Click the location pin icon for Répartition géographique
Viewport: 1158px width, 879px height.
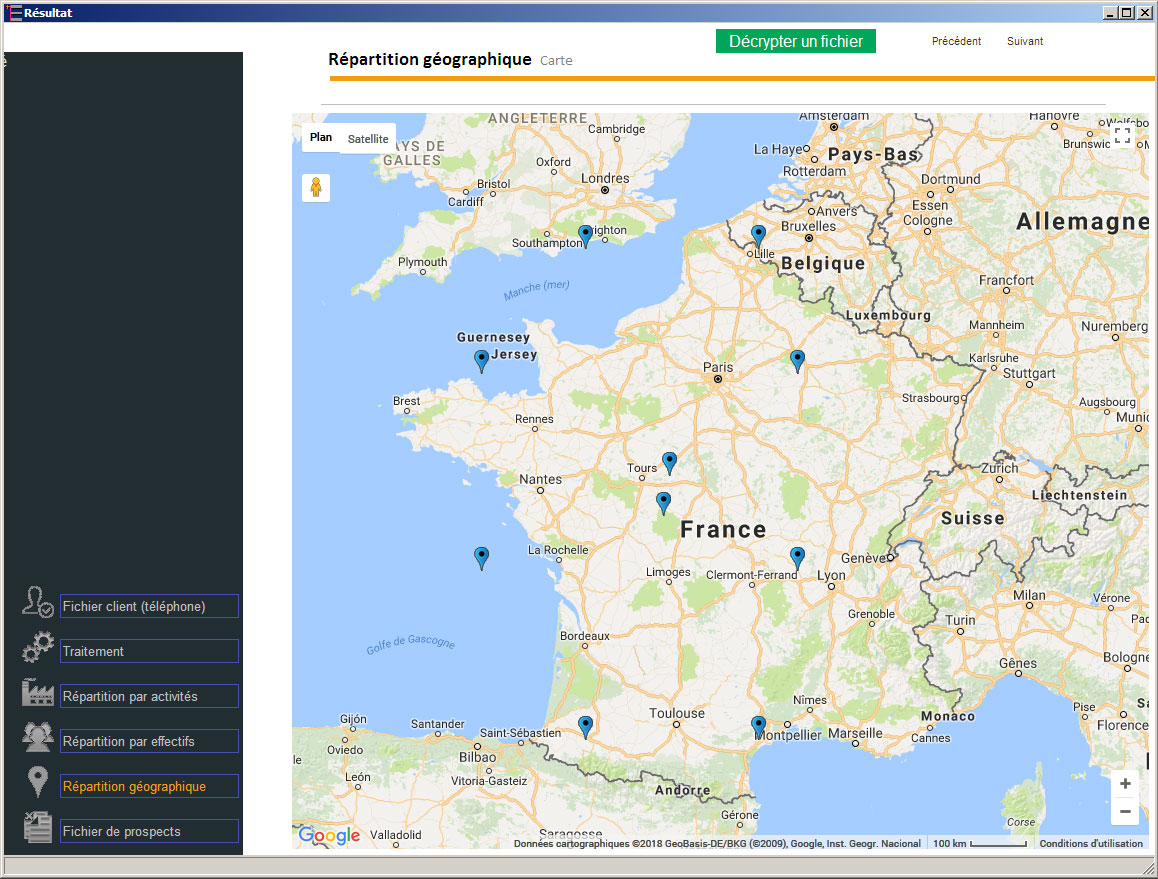[x=38, y=781]
